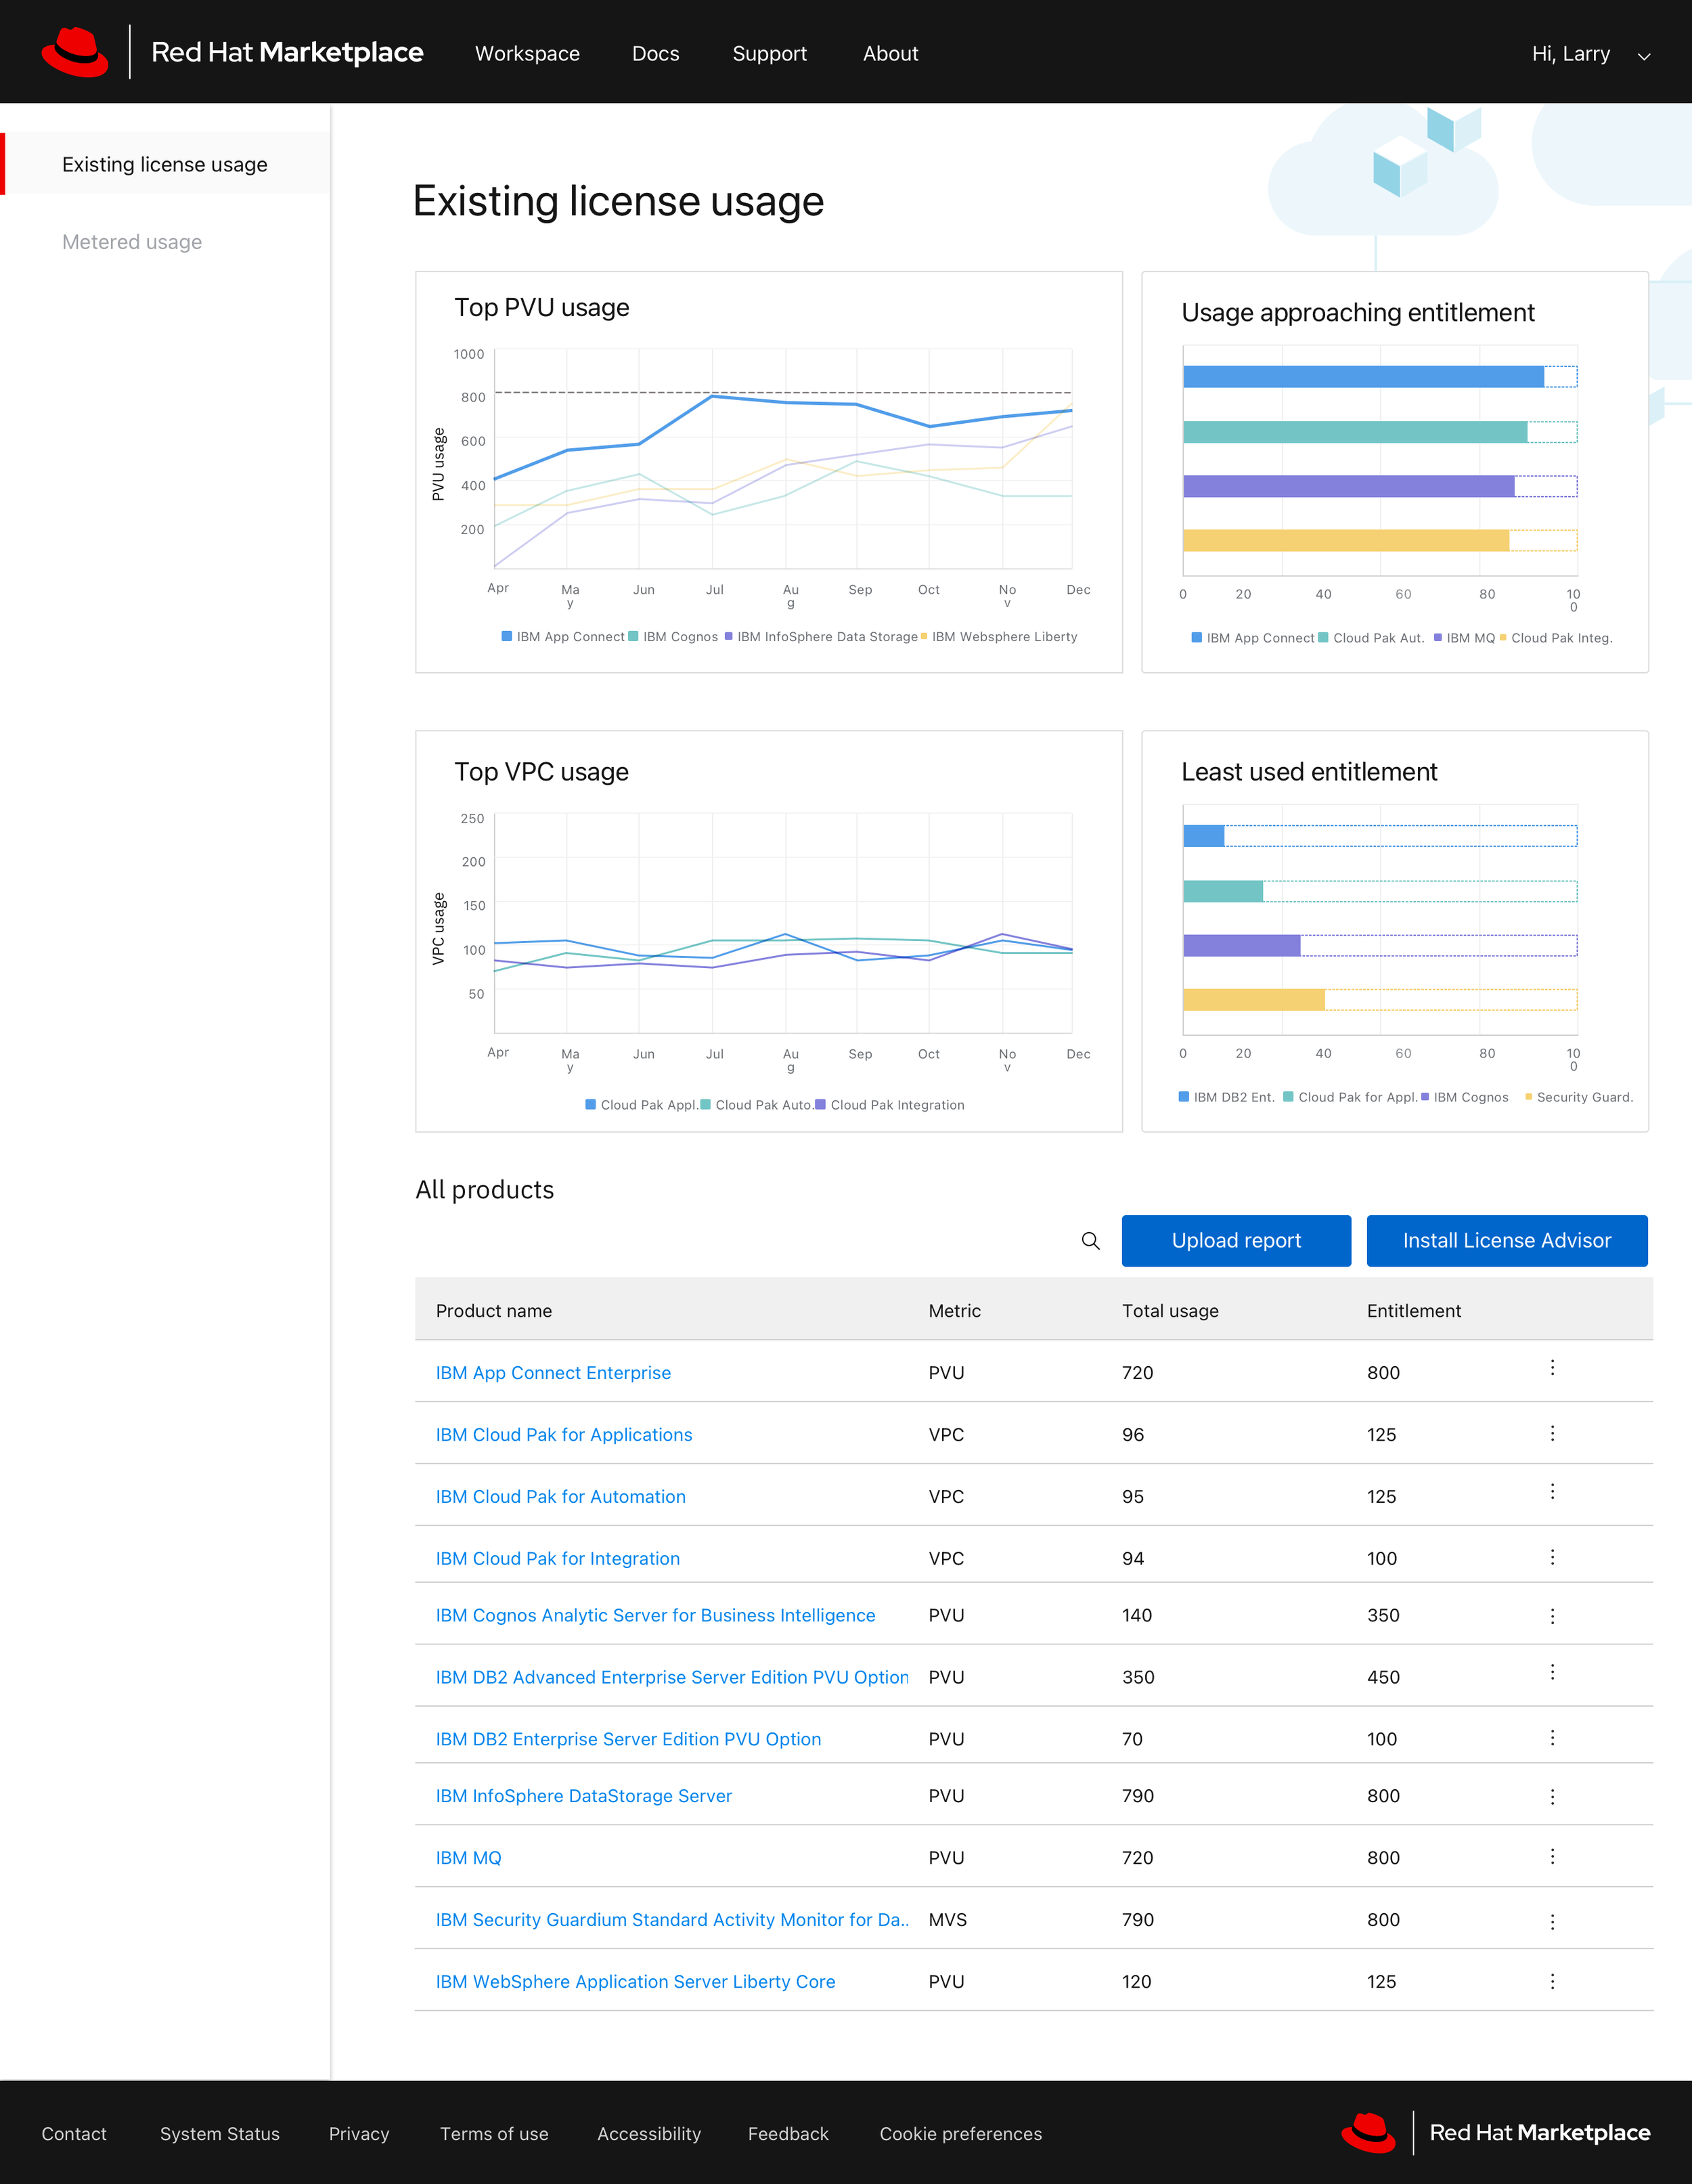Open overflow menu for IBM Cloud Pak for Integration
This screenshot has height=2184, width=1692.
click(1552, 1557)
